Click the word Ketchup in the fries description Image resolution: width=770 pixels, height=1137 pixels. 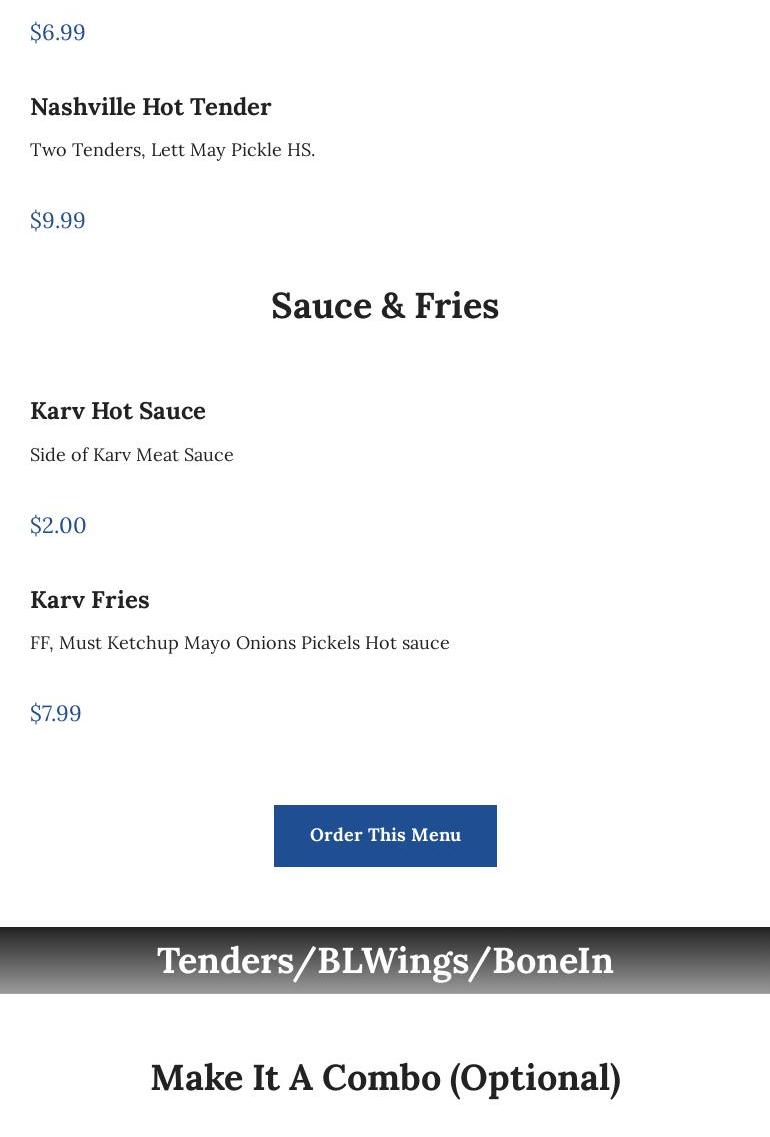tap(143, 643)
